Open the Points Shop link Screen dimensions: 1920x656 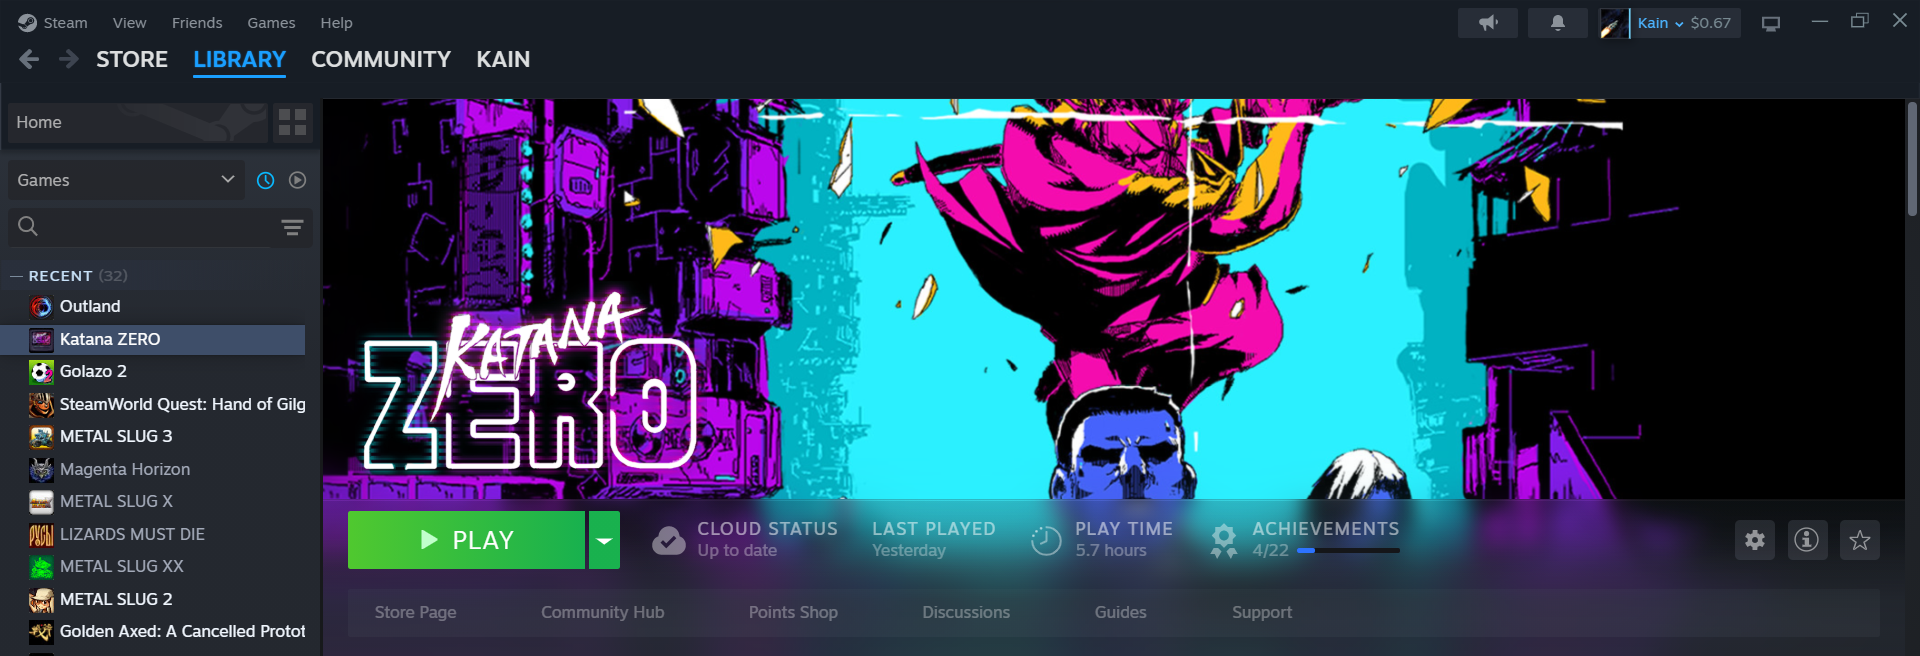pyautogui.click(x=793, y=612)
